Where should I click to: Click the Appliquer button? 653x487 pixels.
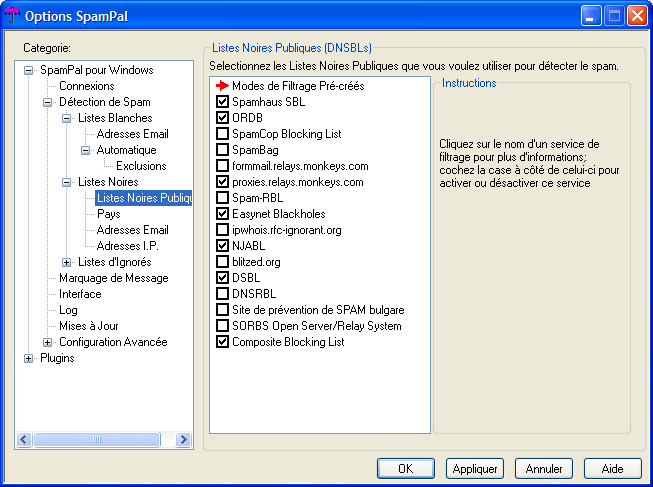click(475, 469)
